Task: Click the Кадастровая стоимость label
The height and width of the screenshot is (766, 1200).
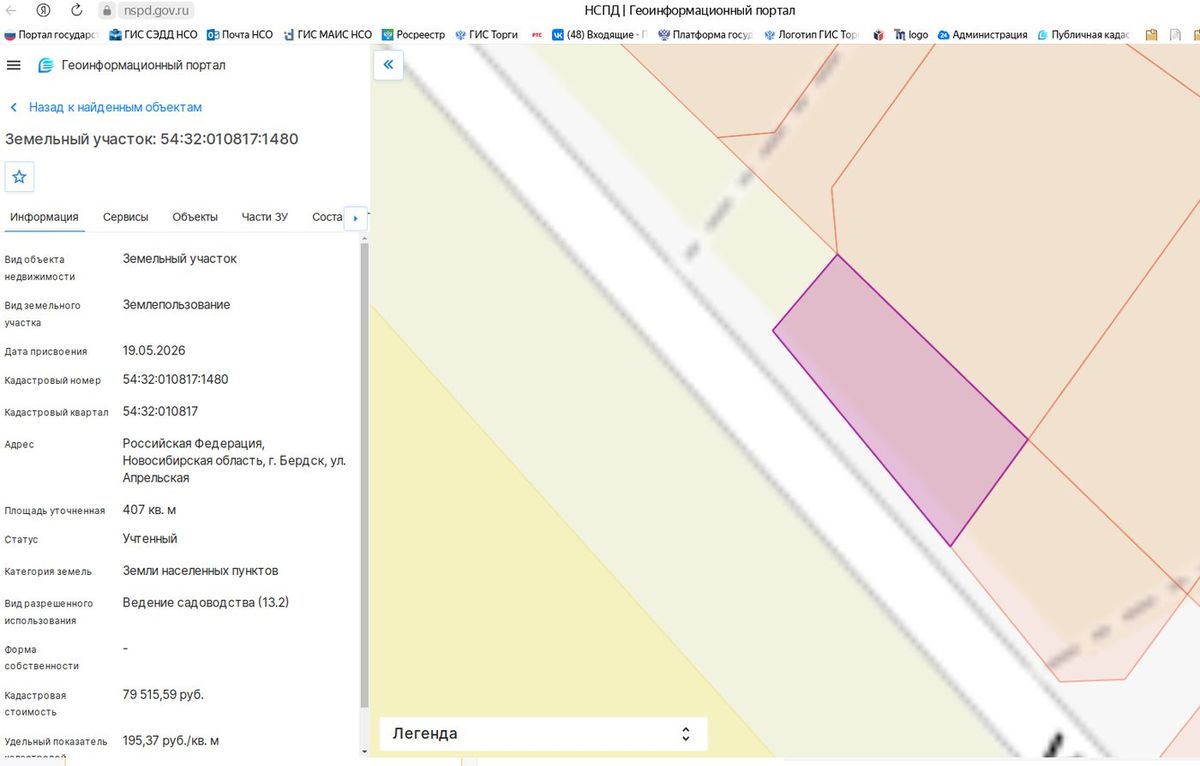Action: tap(36, 704)
